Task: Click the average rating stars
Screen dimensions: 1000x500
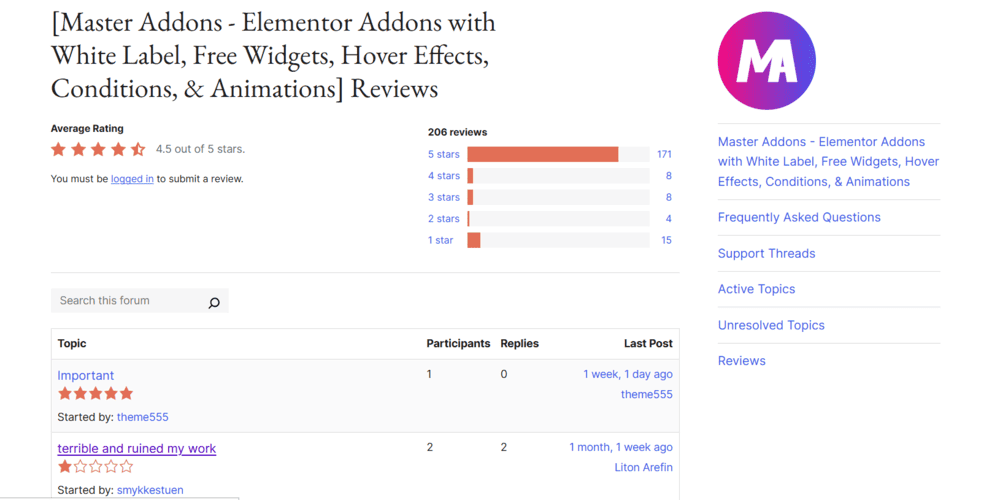Action: [98, 149]
